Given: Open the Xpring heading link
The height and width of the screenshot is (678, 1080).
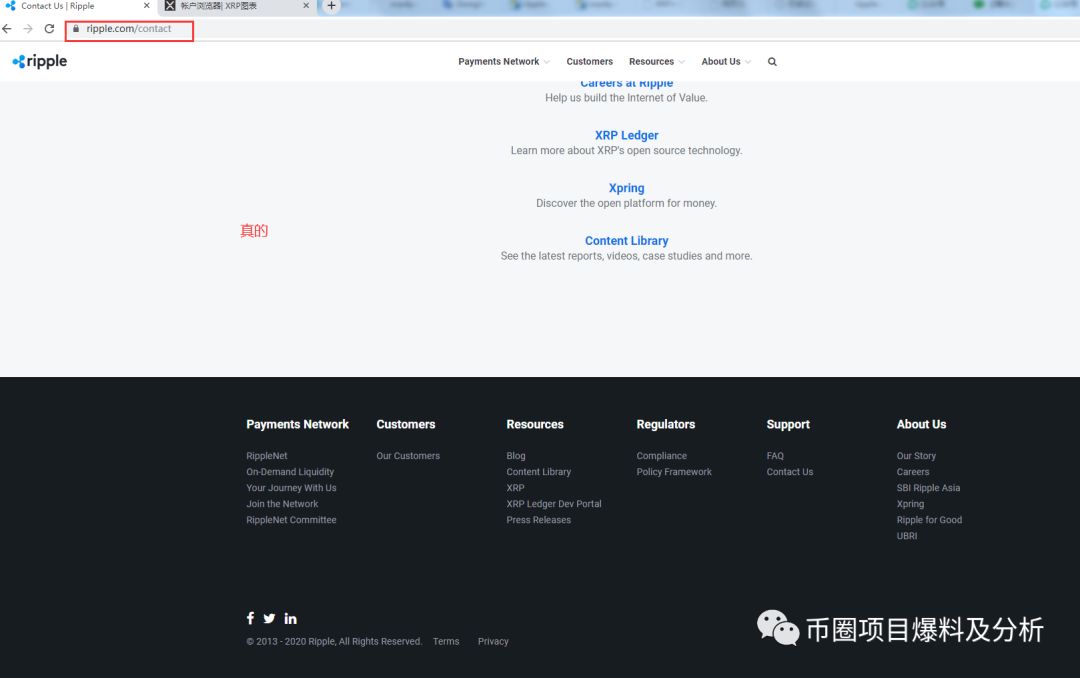Looking at the screenshot, I should click(626, 188).
